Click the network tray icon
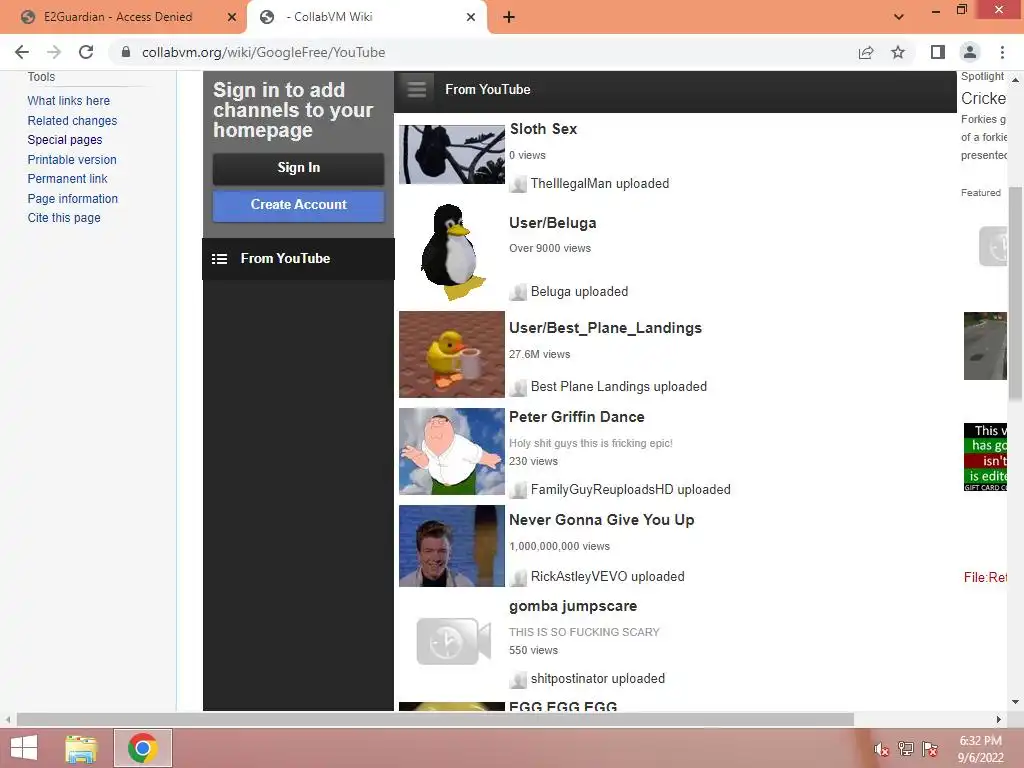The height and width of the screenshot is (768, 1024). [x=906, y=749]
